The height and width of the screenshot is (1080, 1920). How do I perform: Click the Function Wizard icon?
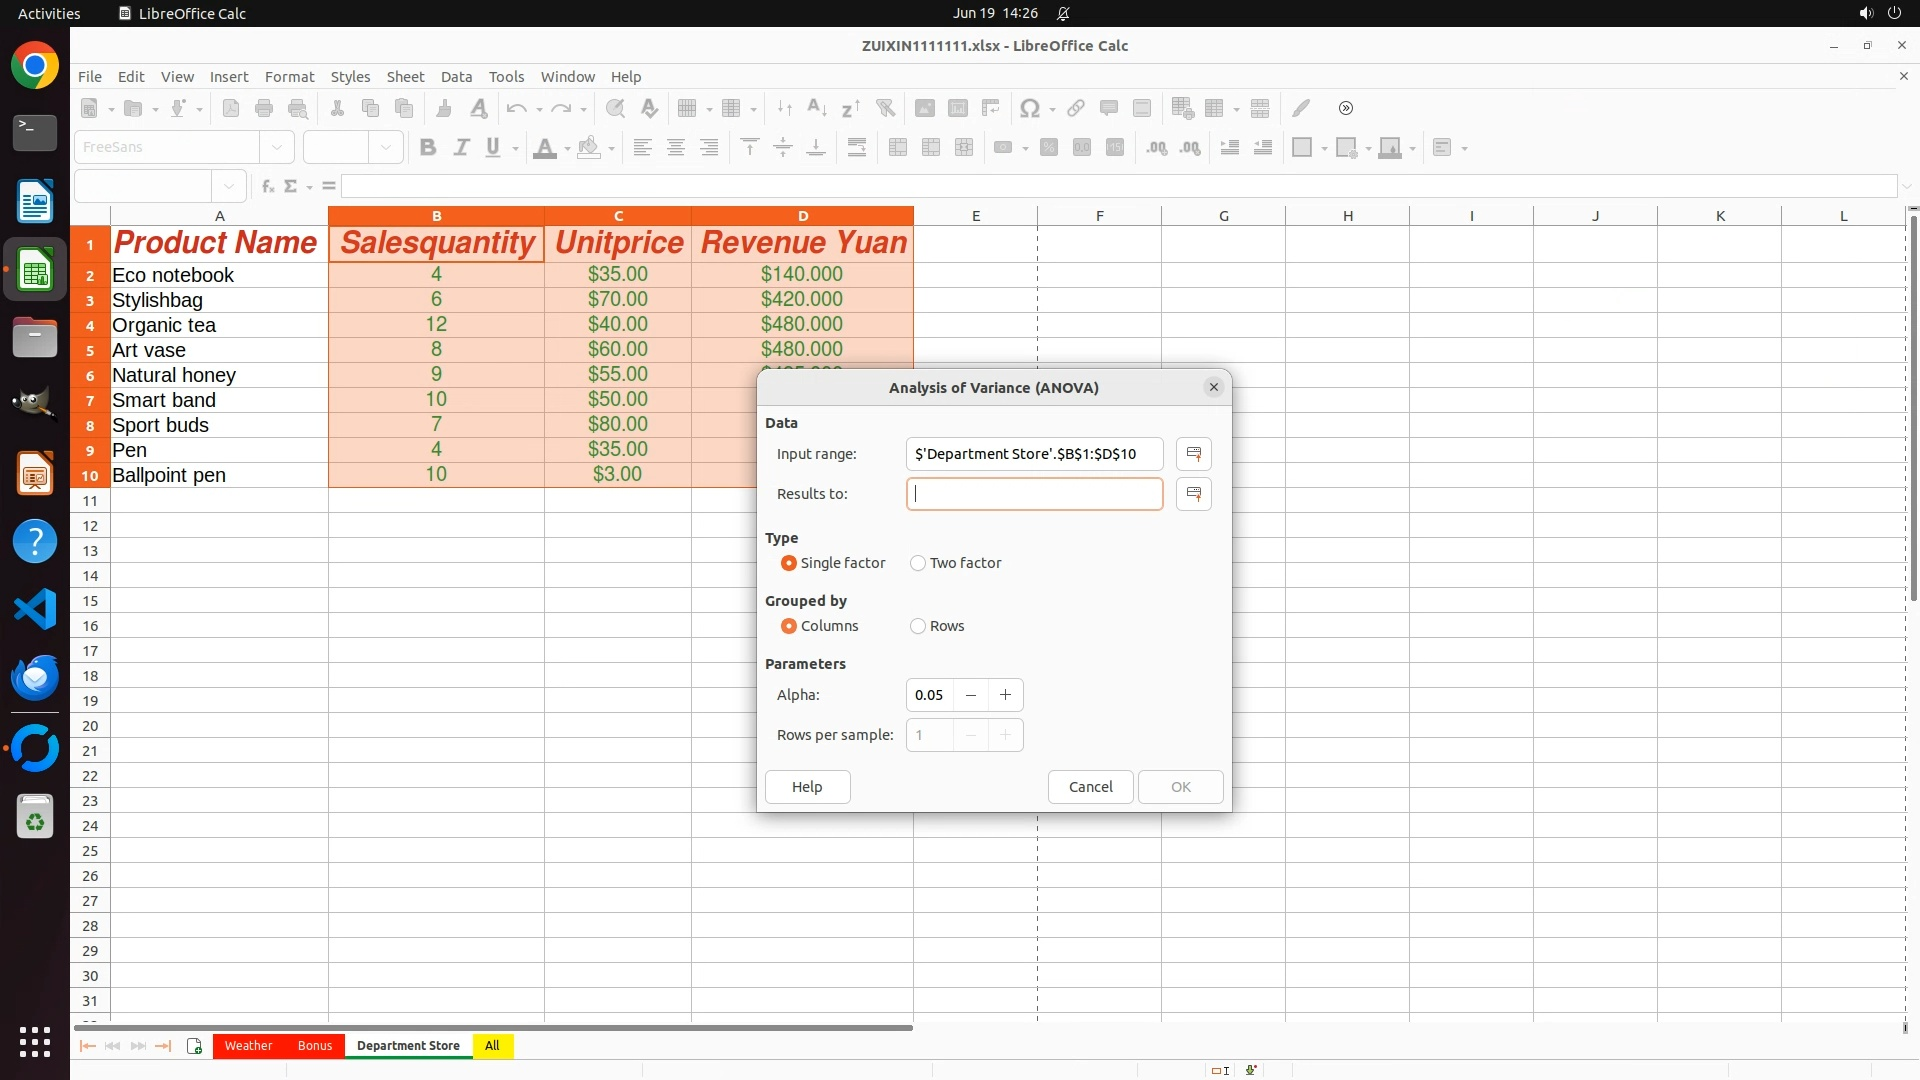[x=267, y=186]
